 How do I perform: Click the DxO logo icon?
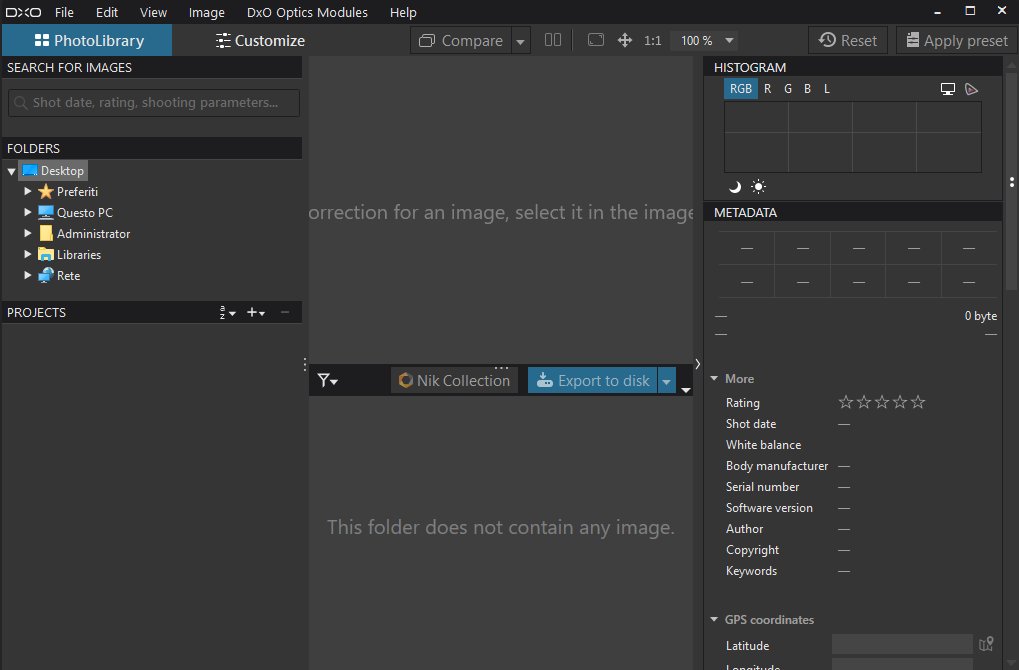[23, 12]
